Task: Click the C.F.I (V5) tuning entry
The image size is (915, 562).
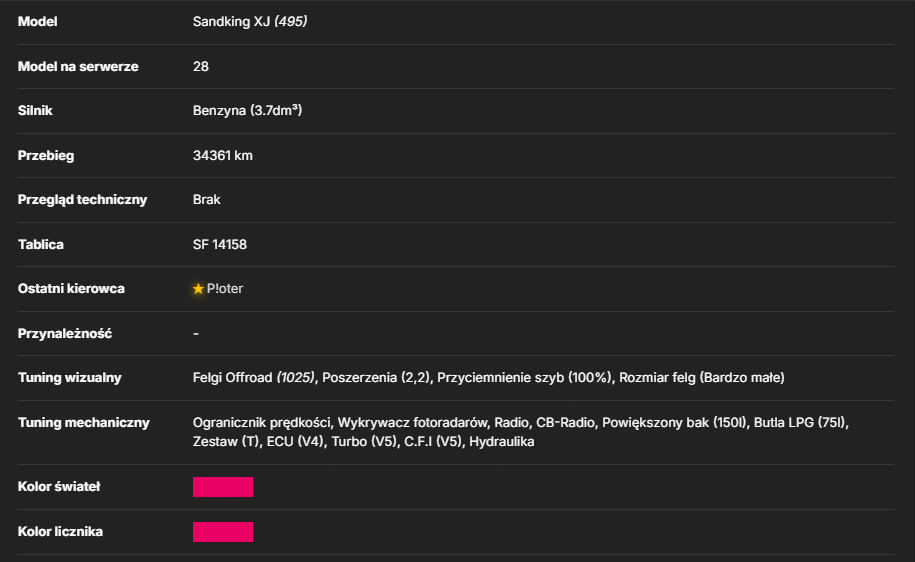Action: 433,441
